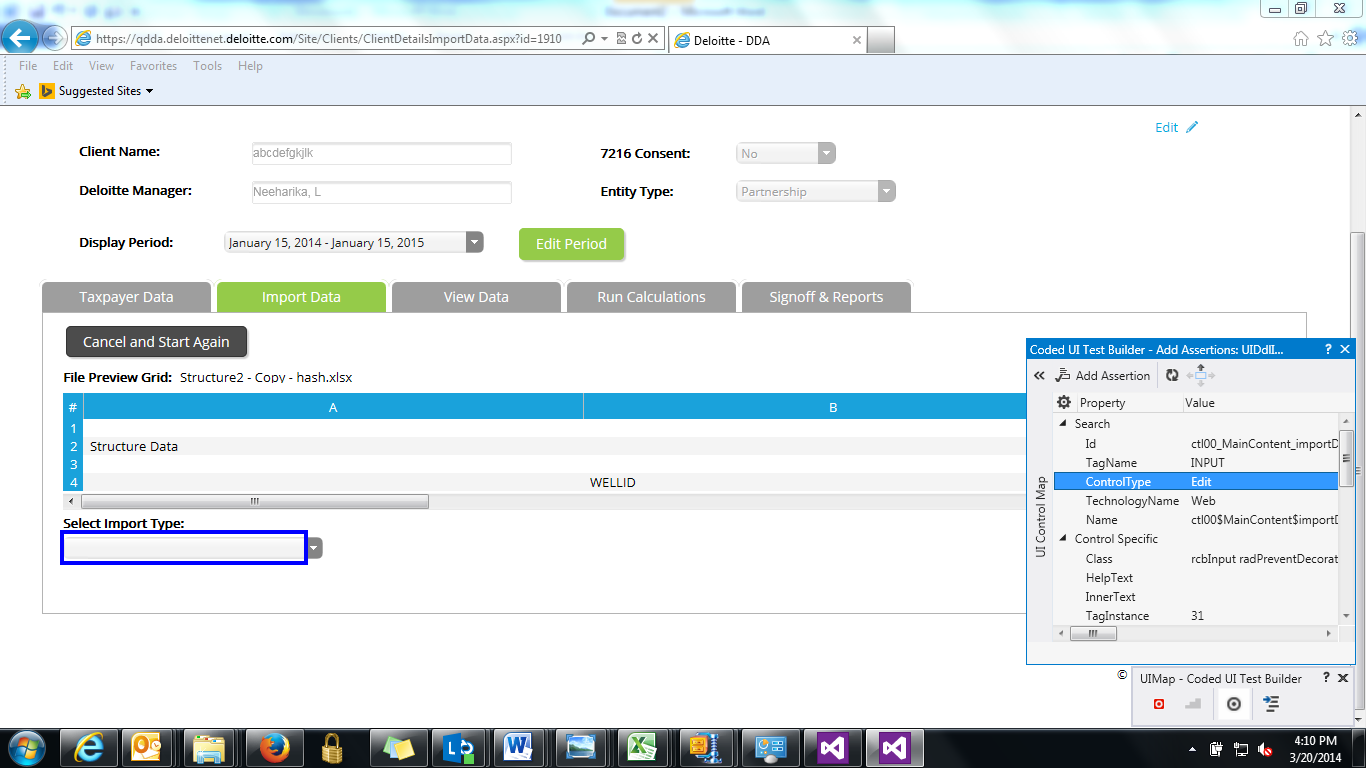
Task: Click the Generate Code icon in UIMap builder
Action: tap(1271, 704)
